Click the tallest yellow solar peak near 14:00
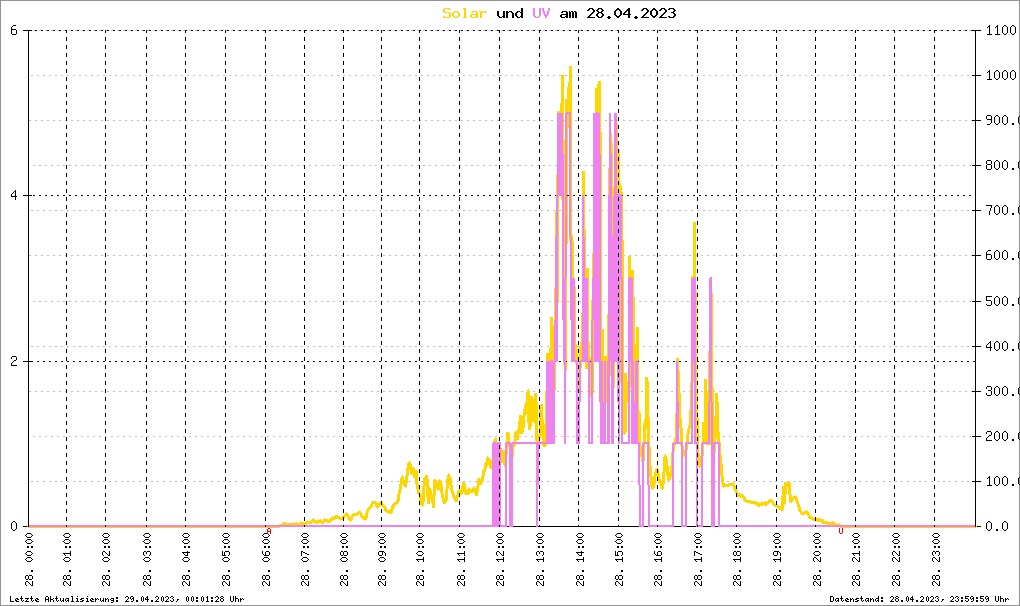This screenshot has height=606, width=1020. click(x=570, y=68)
